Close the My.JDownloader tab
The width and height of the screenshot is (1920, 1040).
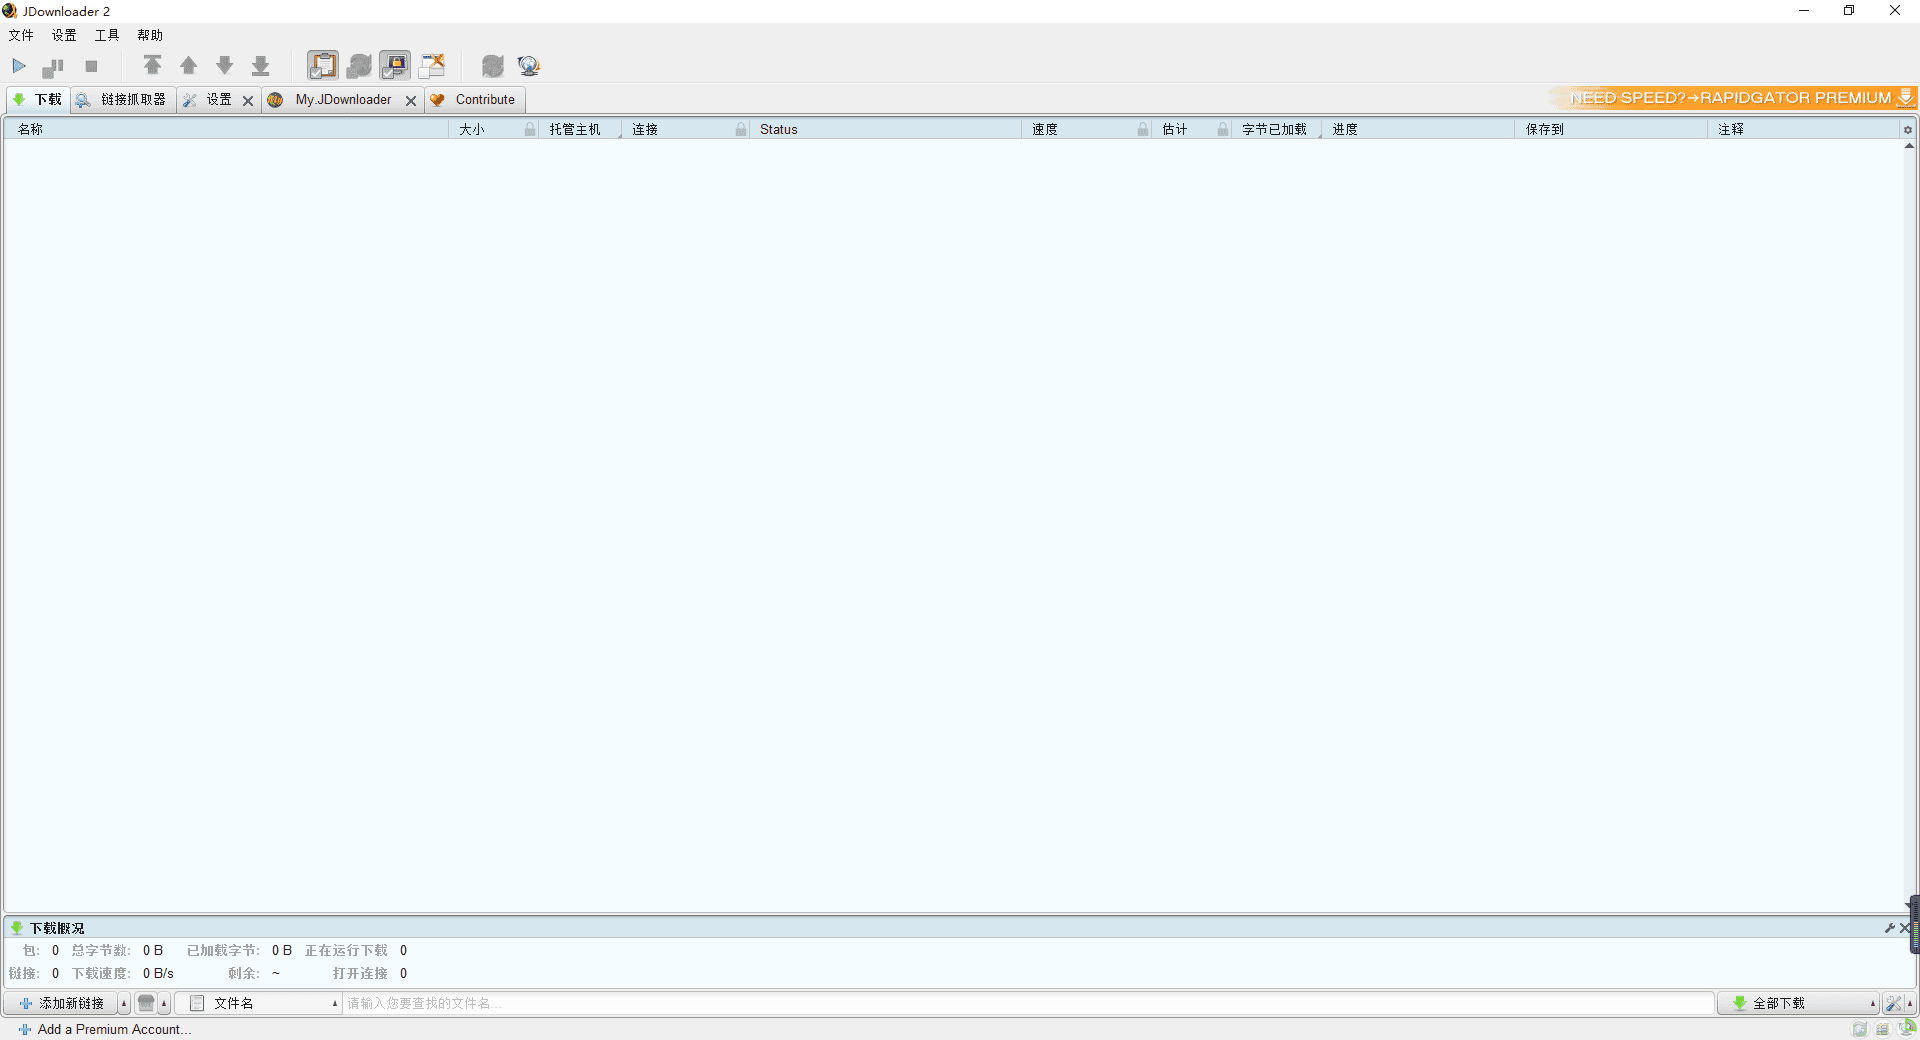tap(410, 101)
